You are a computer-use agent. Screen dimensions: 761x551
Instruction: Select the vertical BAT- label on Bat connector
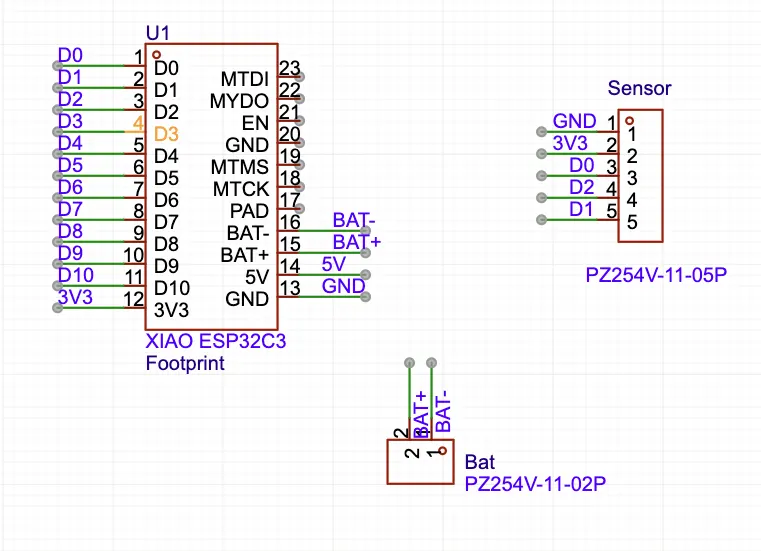pos(443,411)
